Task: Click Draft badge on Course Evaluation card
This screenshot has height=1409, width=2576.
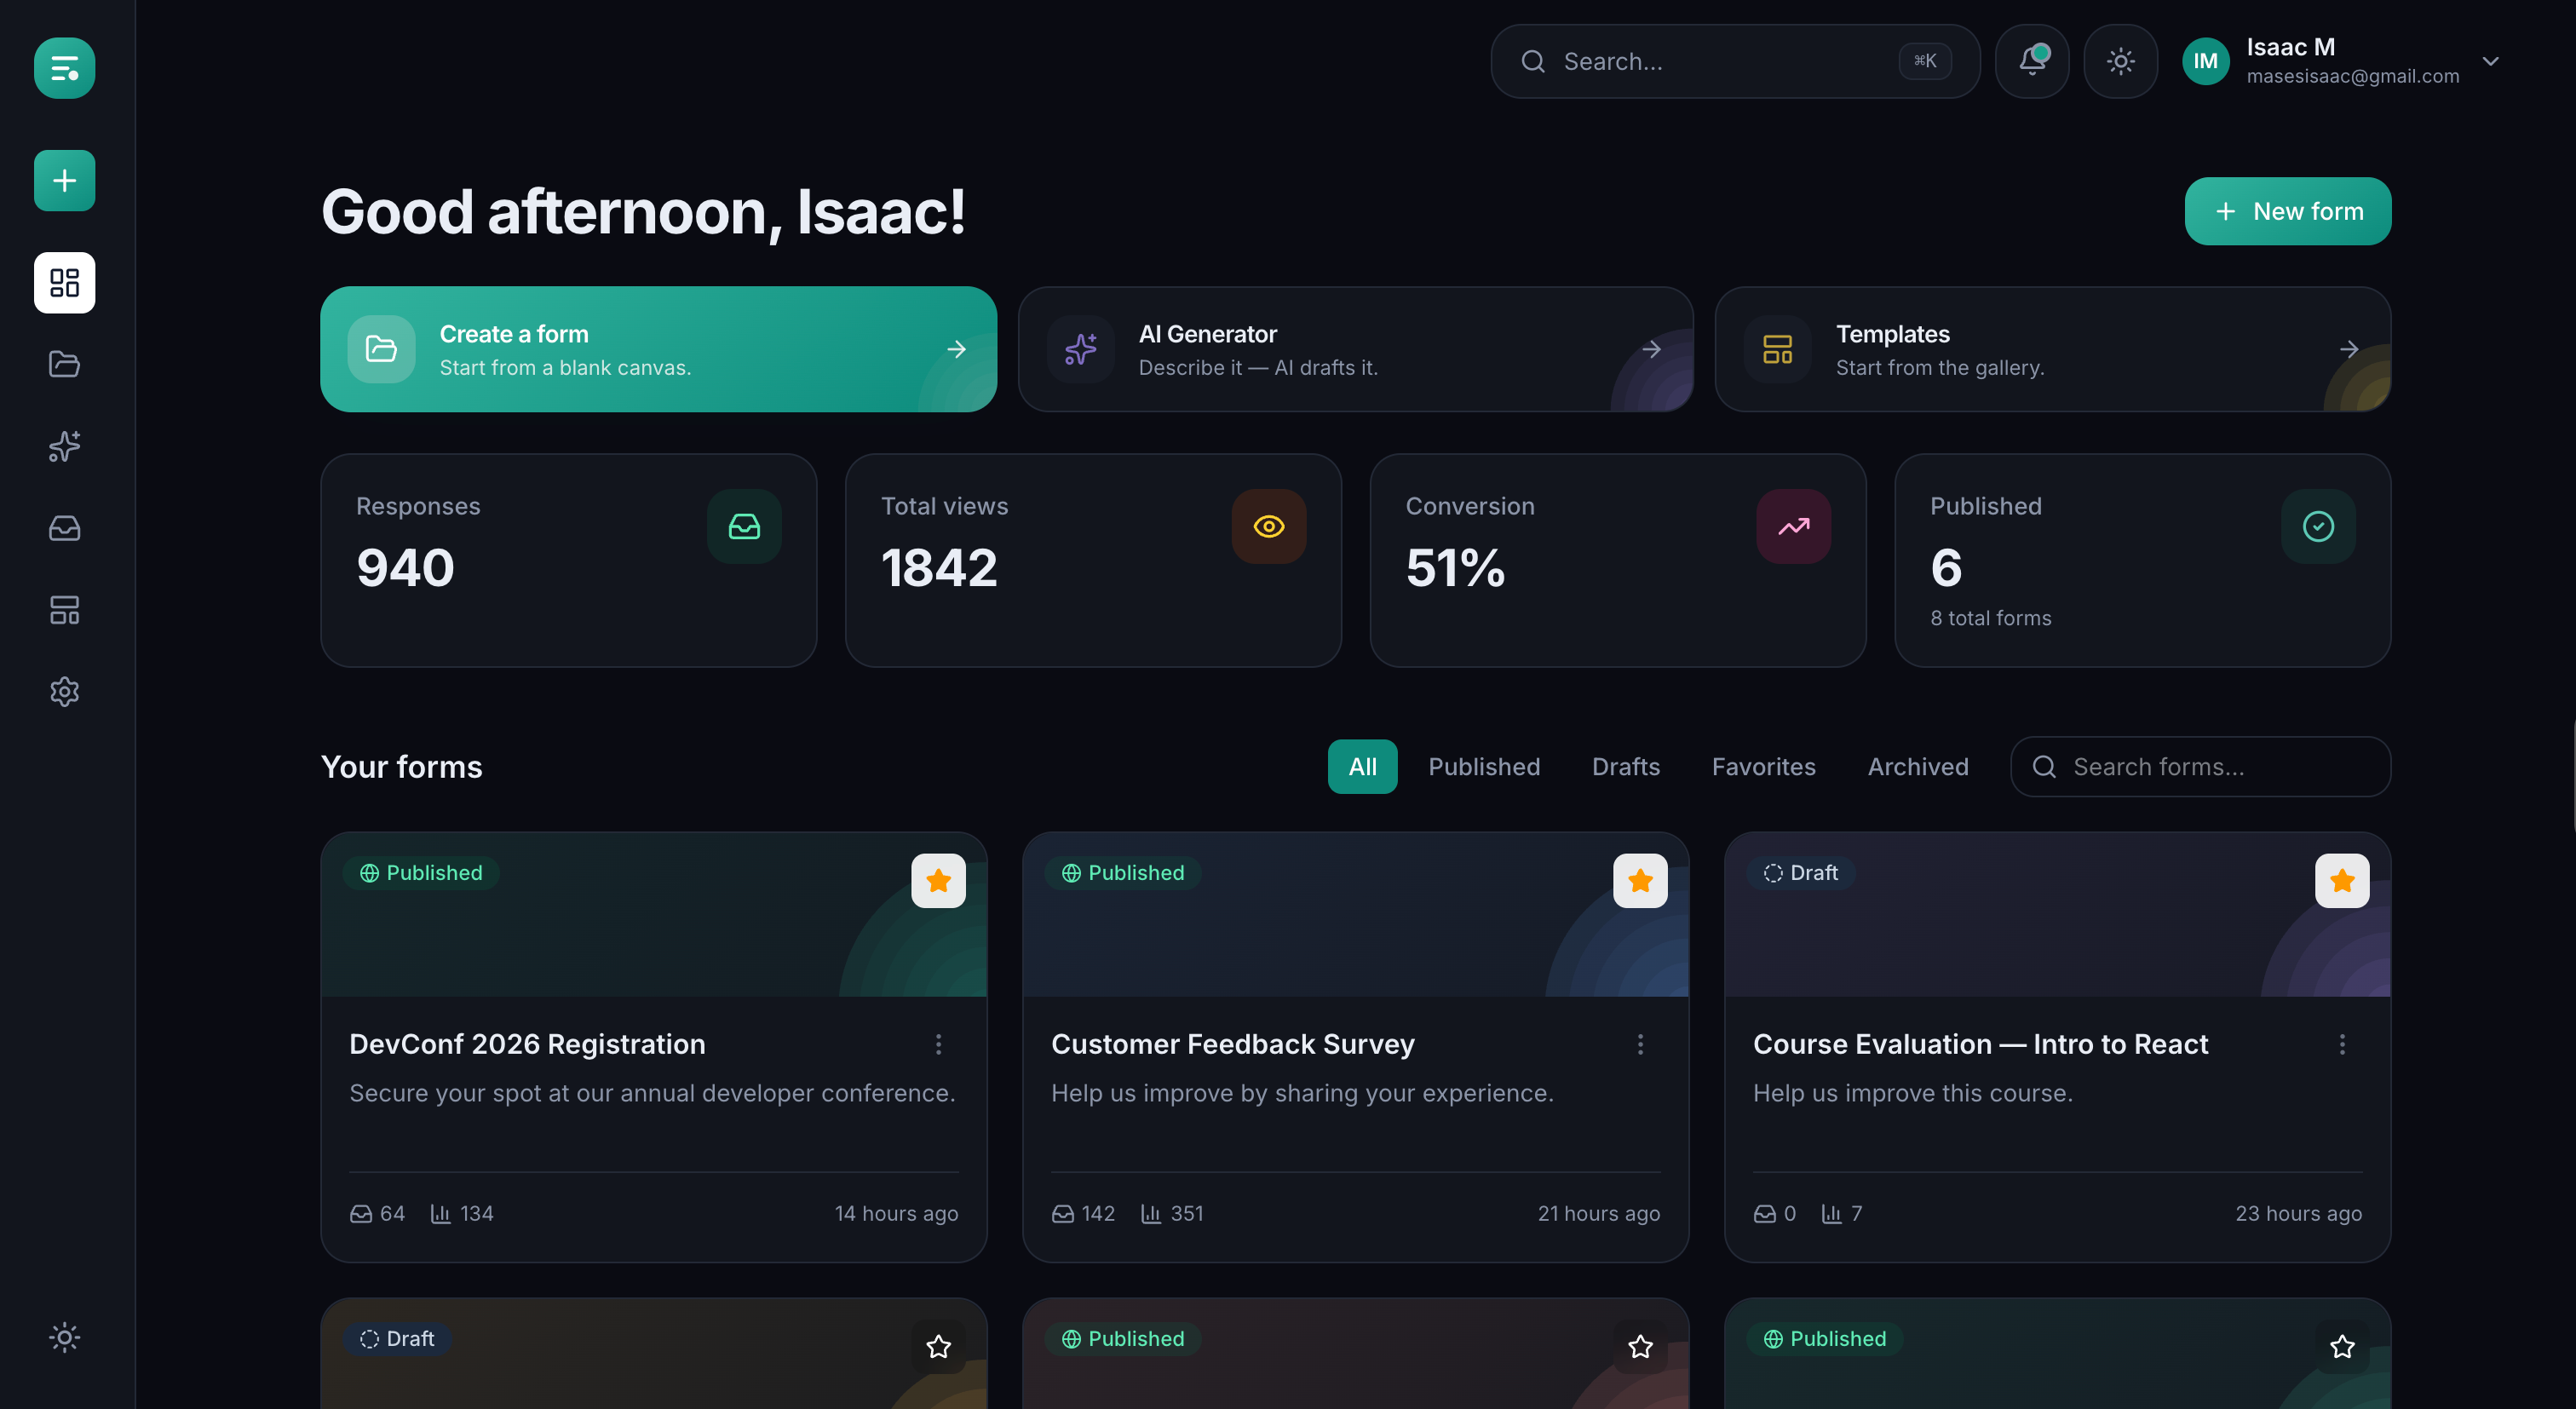Action: (x=1801, y=873)
